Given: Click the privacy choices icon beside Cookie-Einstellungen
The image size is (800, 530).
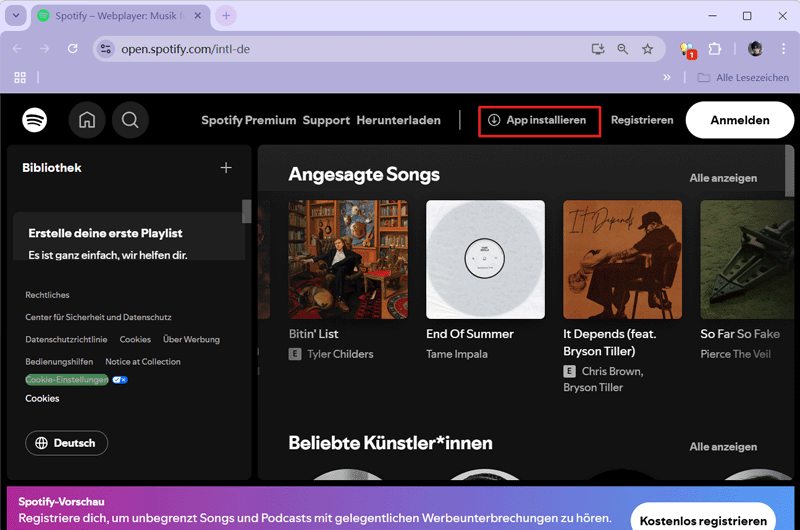Looking at the screenshot, I should 120,380.
